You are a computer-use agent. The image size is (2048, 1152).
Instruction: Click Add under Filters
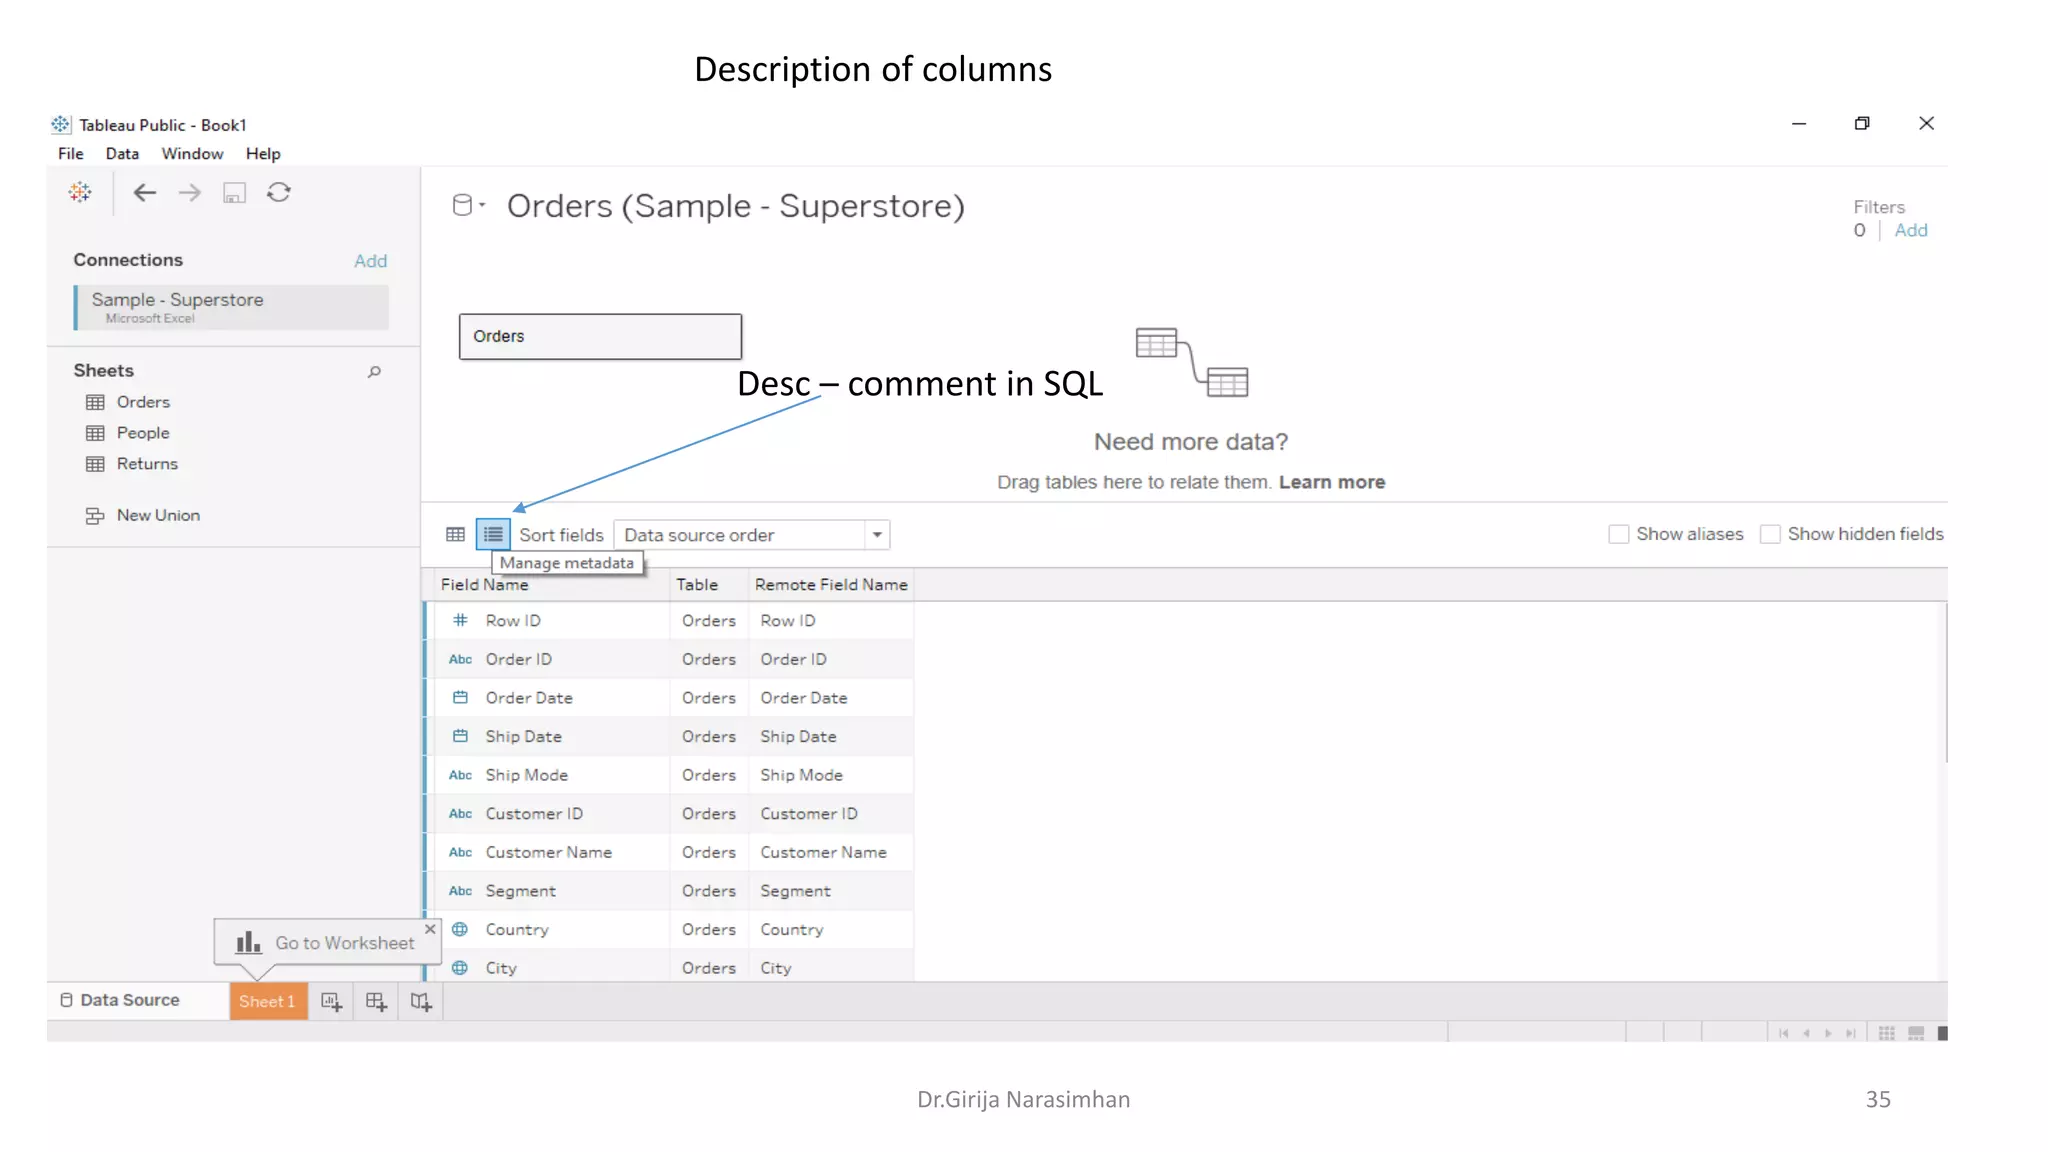point(1910,230)
